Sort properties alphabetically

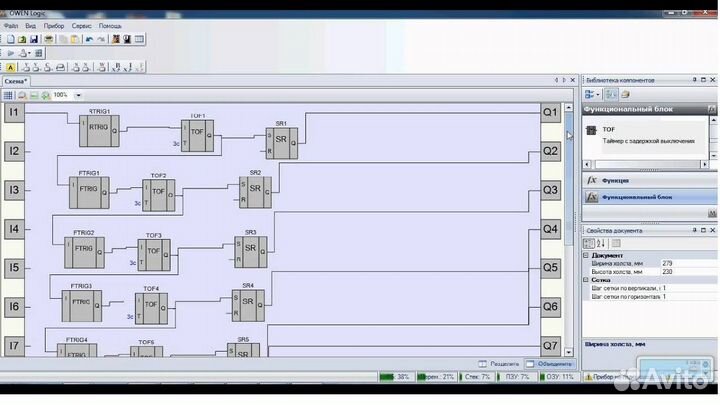click(601, 243)
